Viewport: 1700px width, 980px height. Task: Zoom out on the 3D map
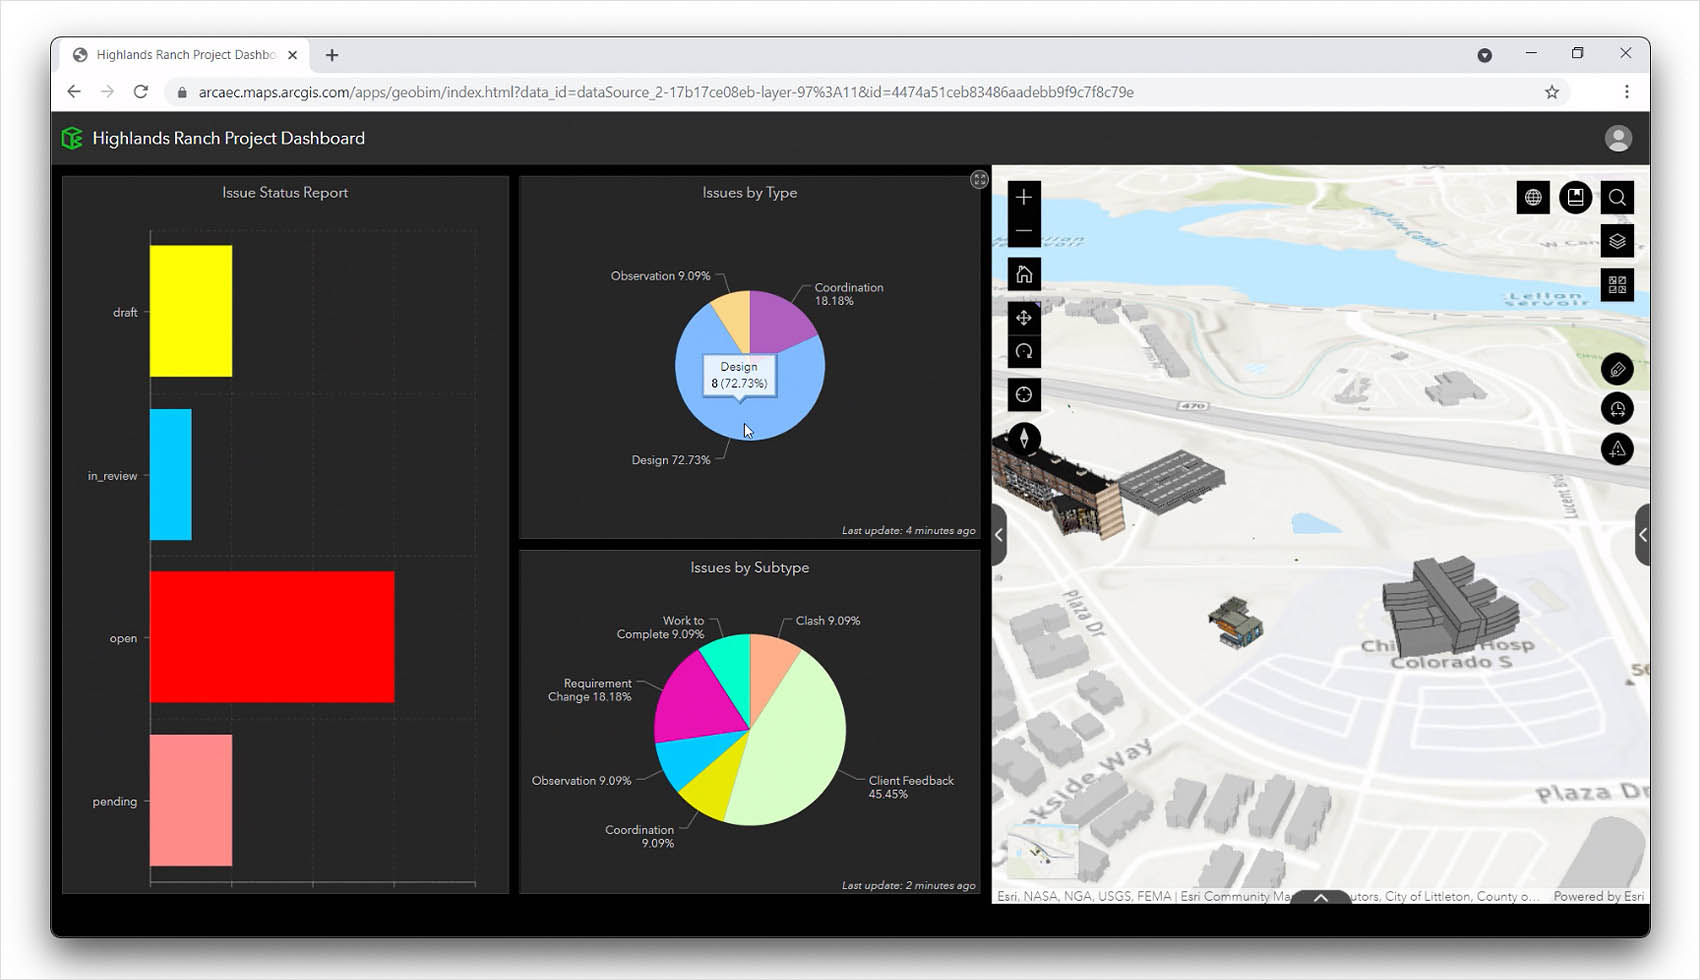click(x=1023, y=231)
